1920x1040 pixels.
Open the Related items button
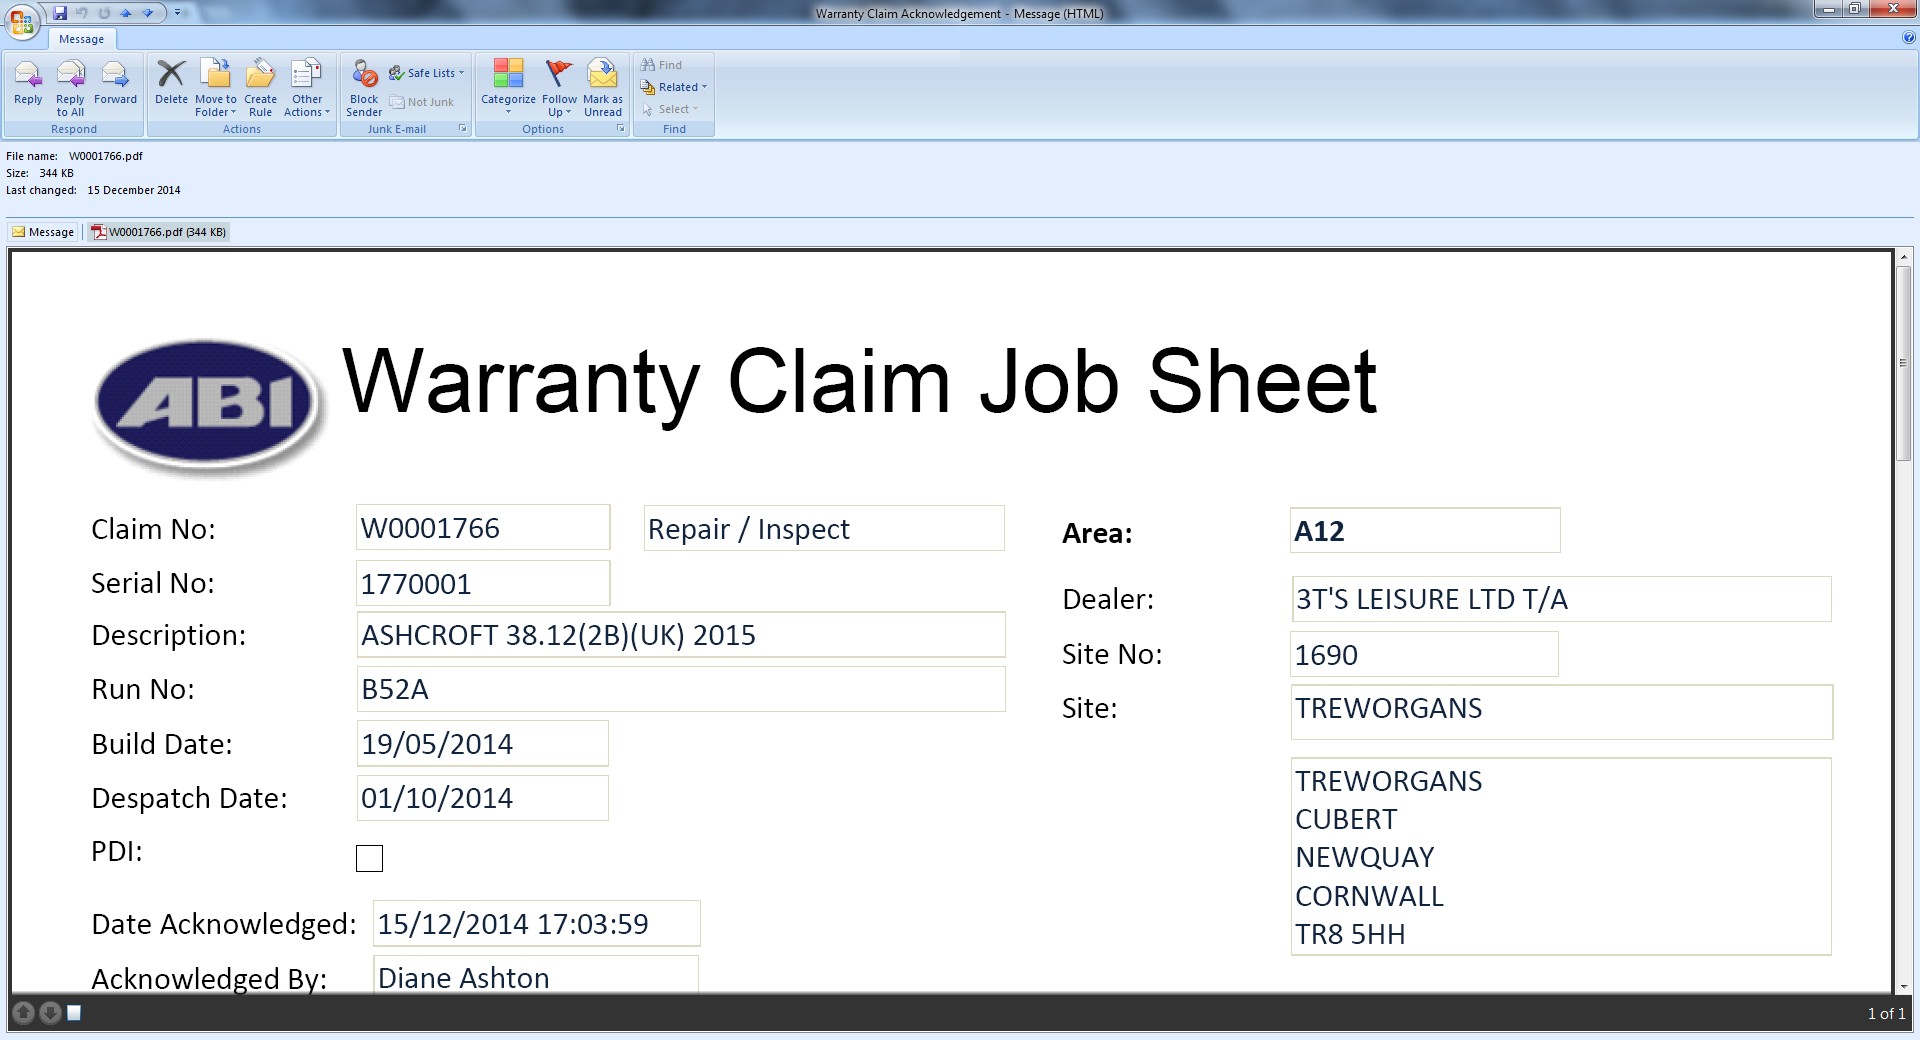[676, 87]
